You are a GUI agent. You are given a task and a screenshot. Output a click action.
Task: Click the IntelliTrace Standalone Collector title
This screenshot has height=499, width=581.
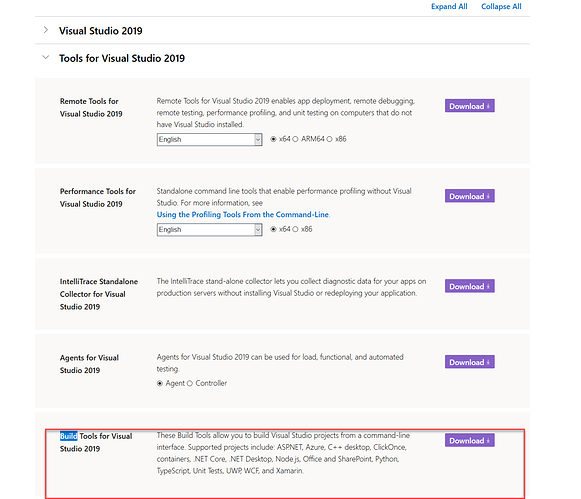click(99, 294)
